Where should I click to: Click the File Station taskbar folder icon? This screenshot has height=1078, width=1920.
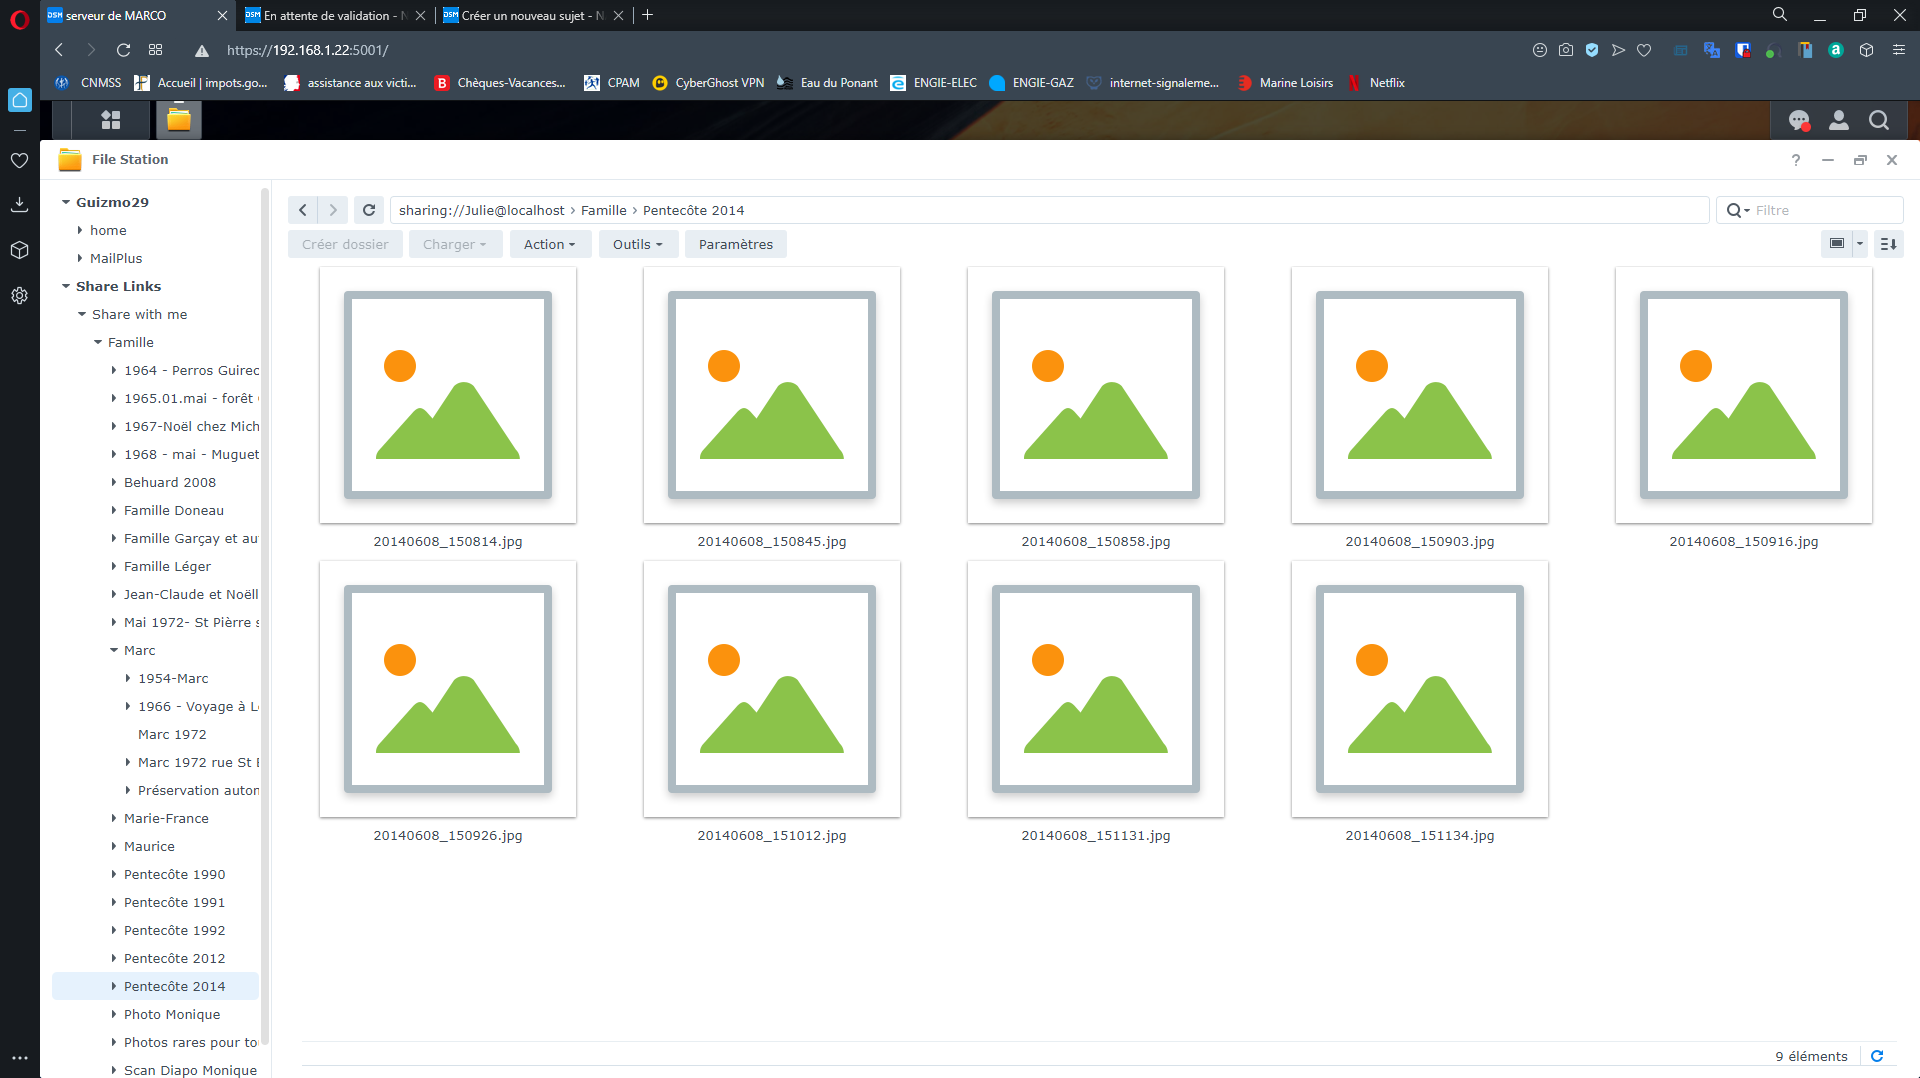[x=179, y=120]
